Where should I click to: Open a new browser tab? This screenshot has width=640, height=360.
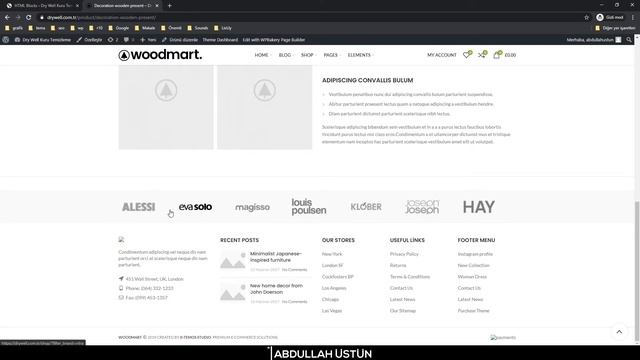click(x=169, y=6)
